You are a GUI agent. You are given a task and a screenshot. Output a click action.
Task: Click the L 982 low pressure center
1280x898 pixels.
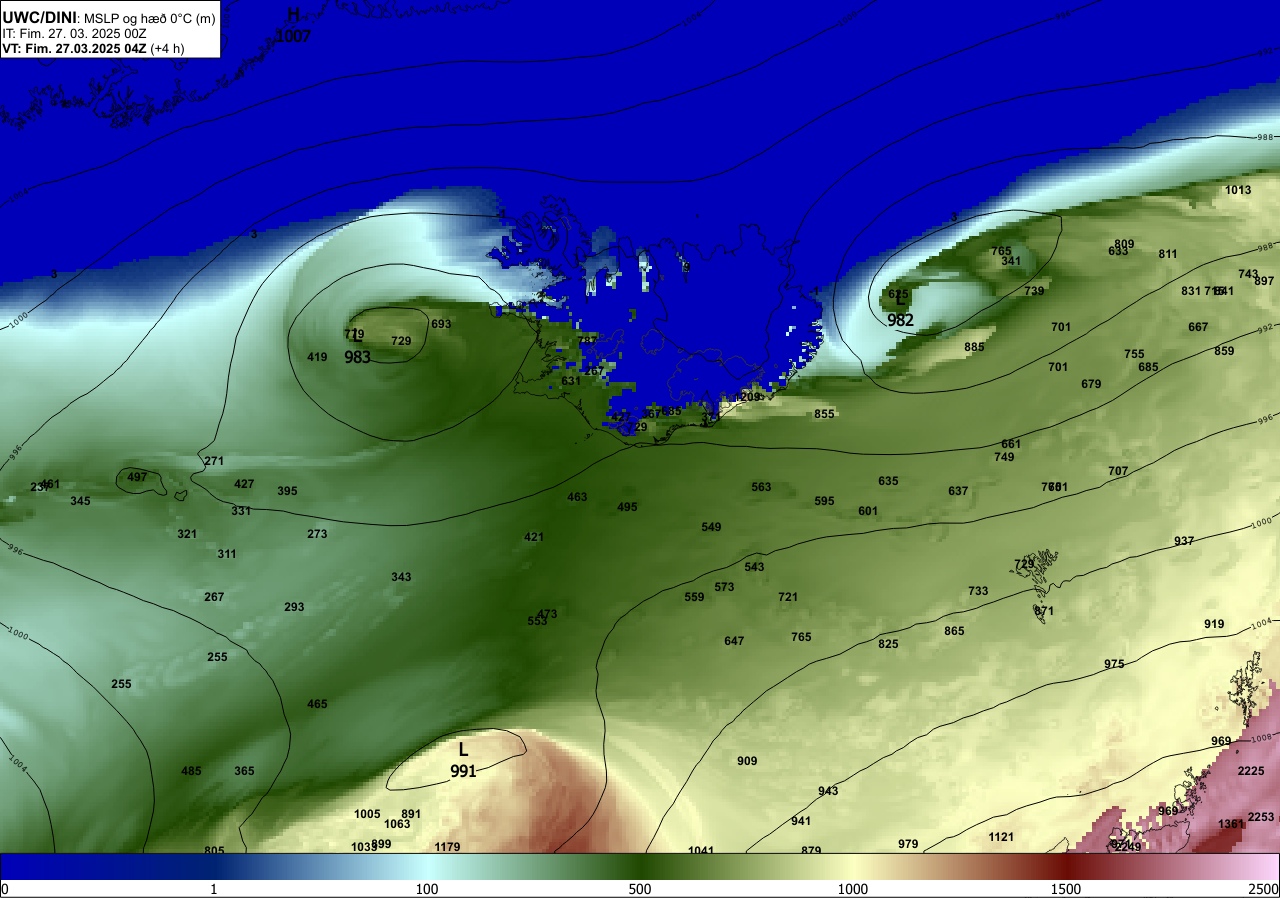click(x=900, y=309)
